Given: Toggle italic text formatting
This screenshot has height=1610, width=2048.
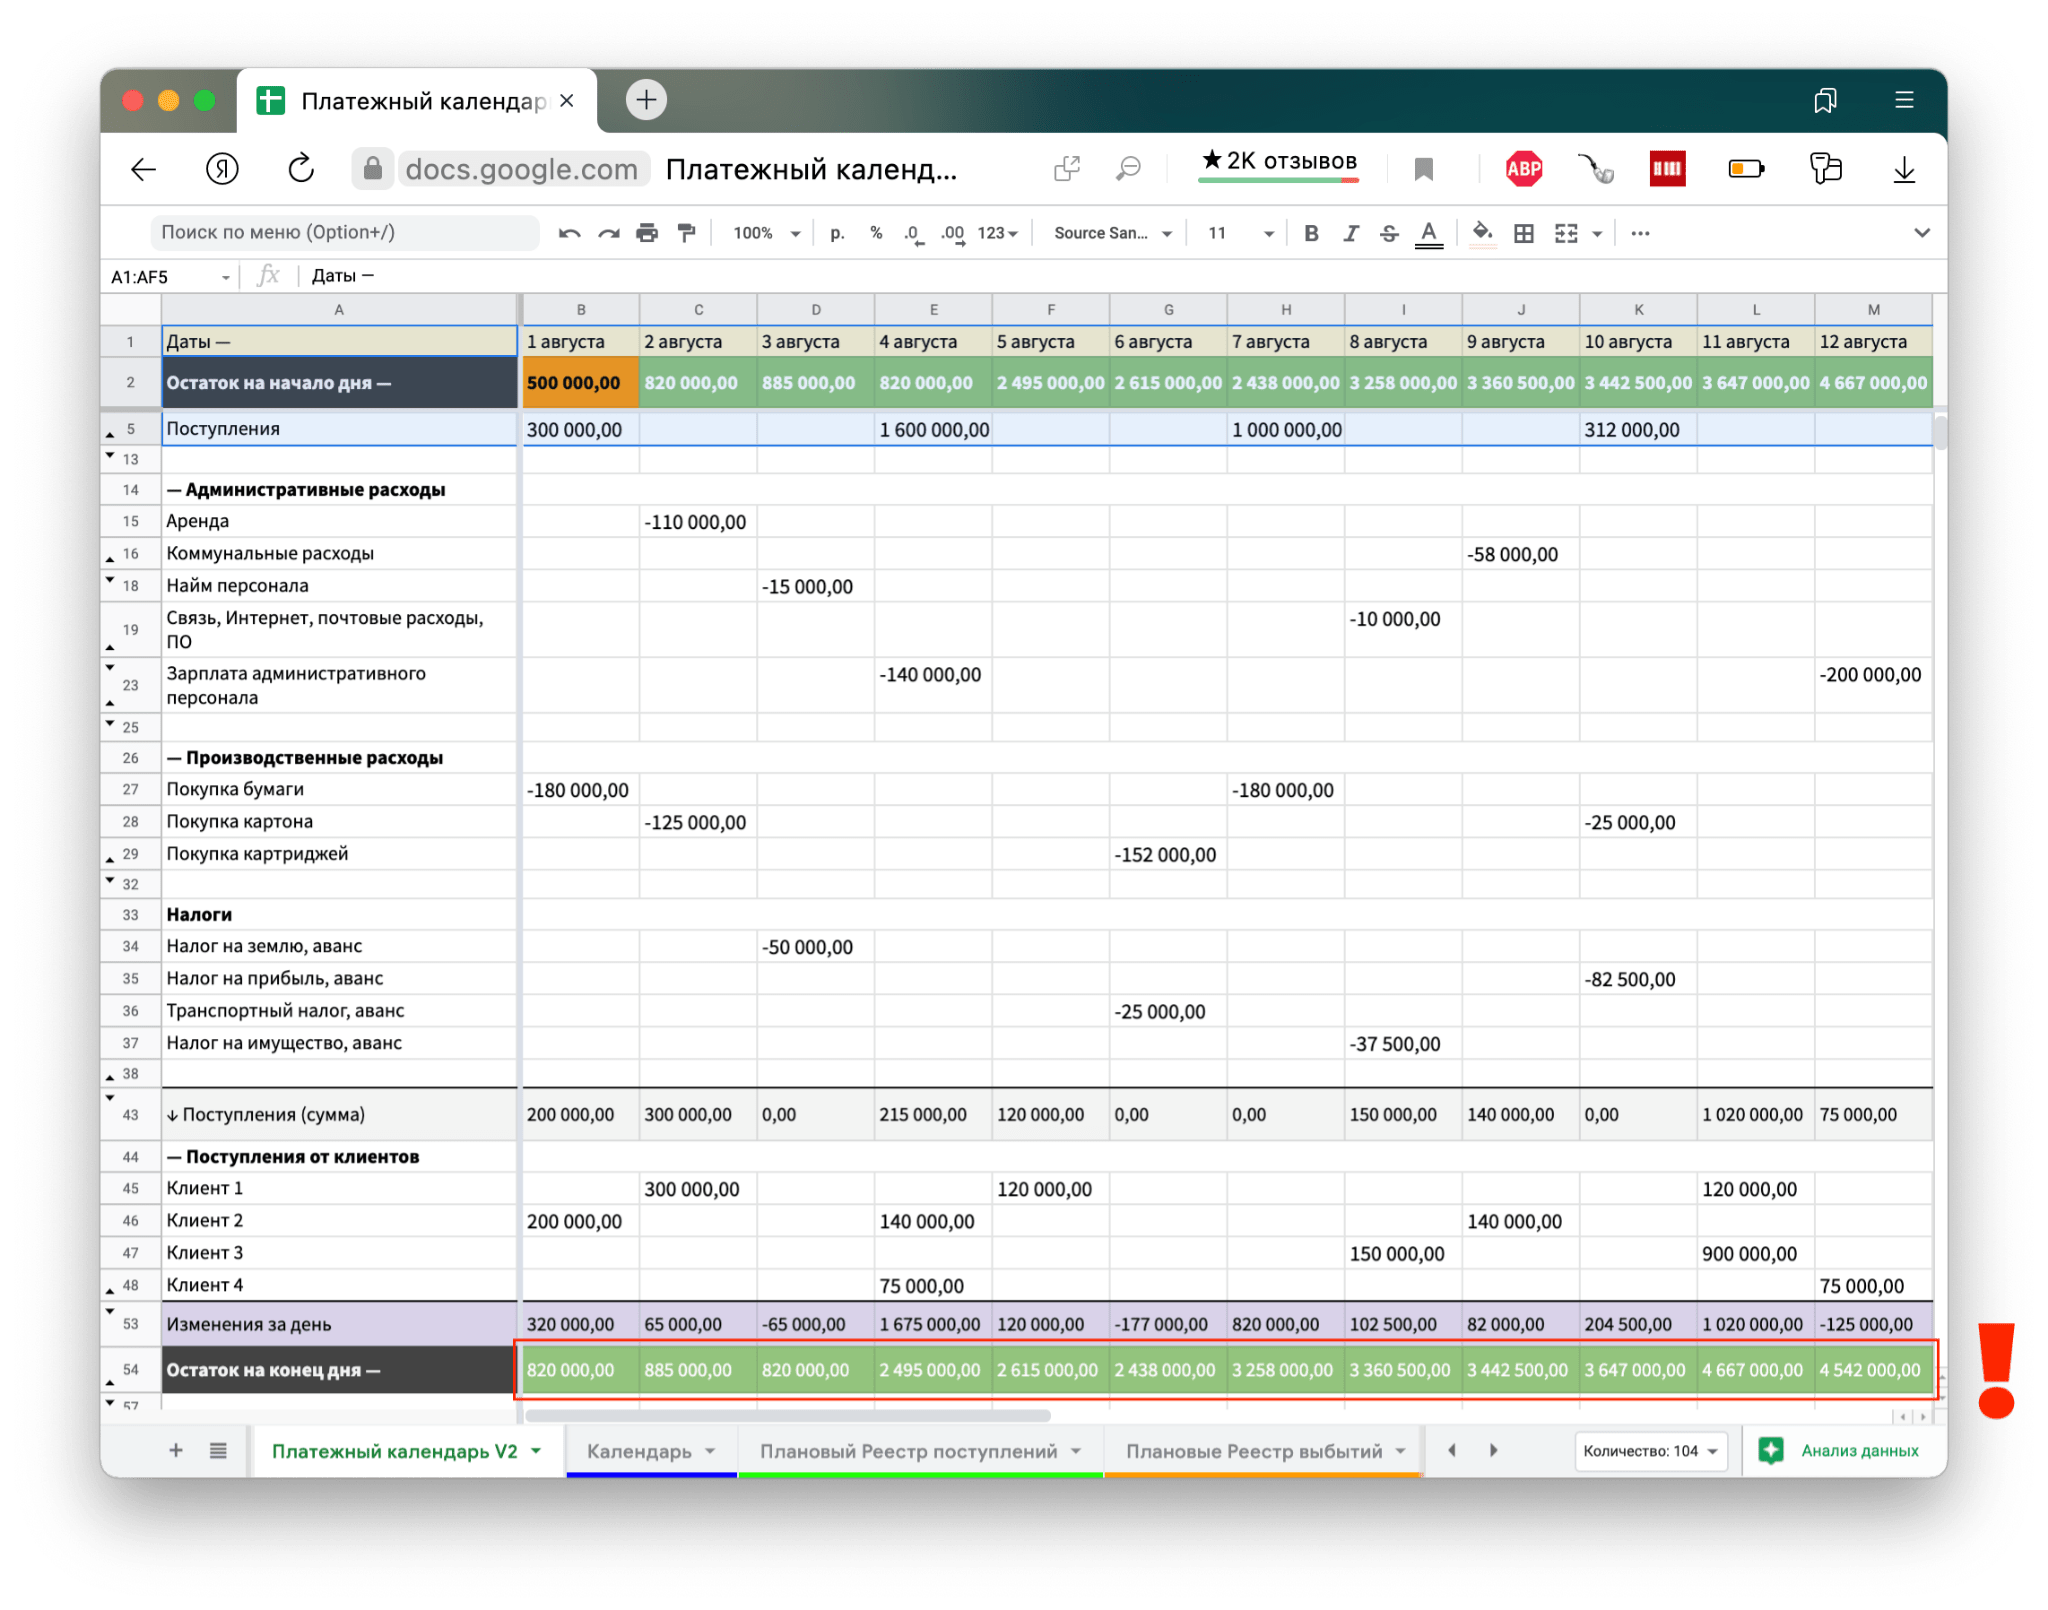Looking at the screenshot, I should click(1350, 234).
